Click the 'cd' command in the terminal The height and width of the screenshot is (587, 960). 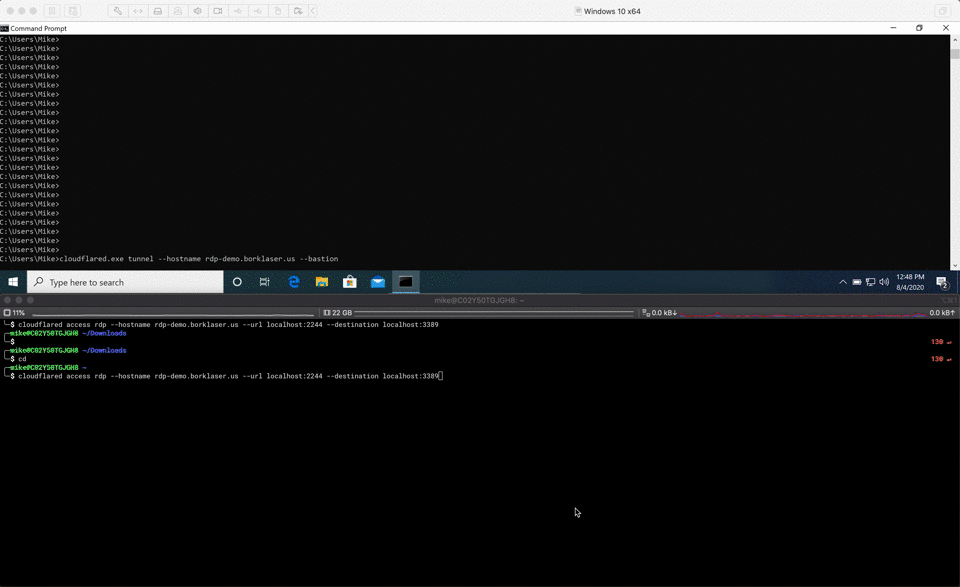pyautogui.click(x=22, y=359)
